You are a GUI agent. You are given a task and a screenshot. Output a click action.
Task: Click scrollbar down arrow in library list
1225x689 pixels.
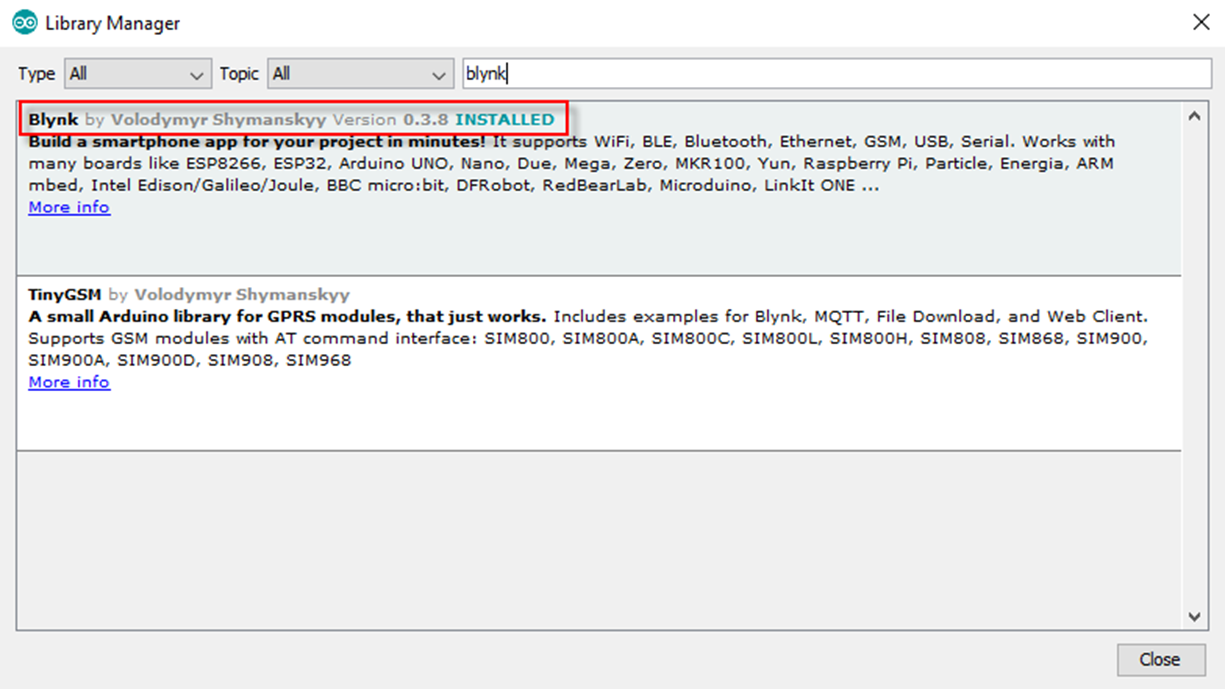1193,616
